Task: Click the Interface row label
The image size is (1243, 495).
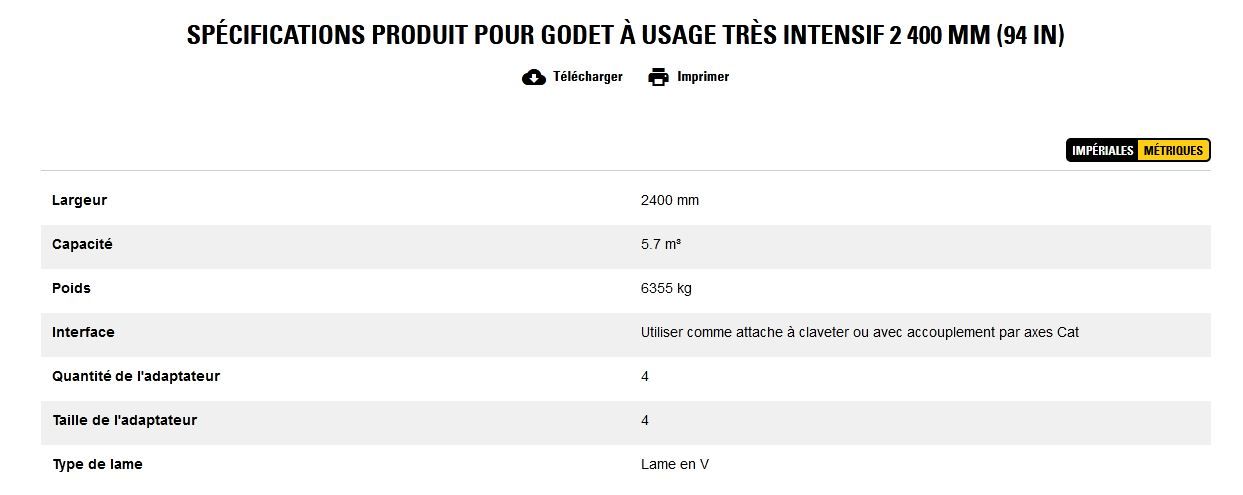Action: coord(83,332)
